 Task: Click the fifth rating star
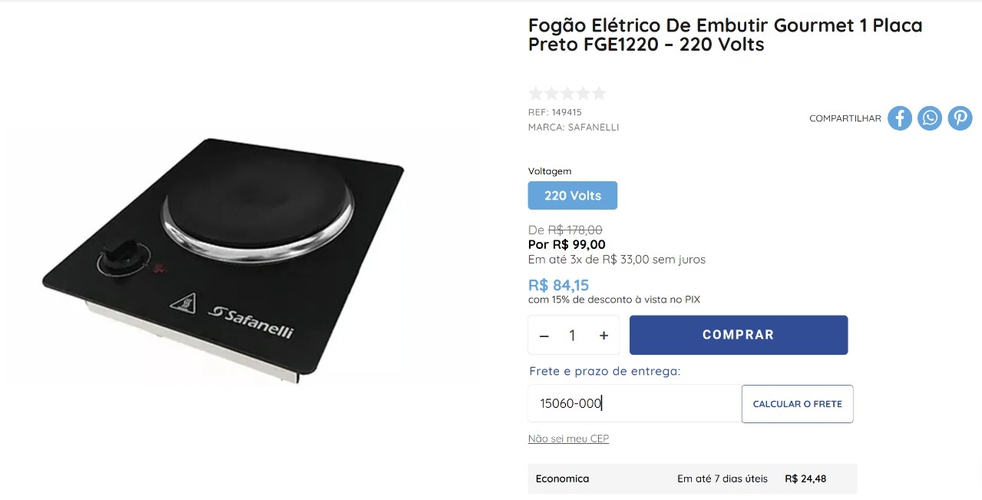599,93
